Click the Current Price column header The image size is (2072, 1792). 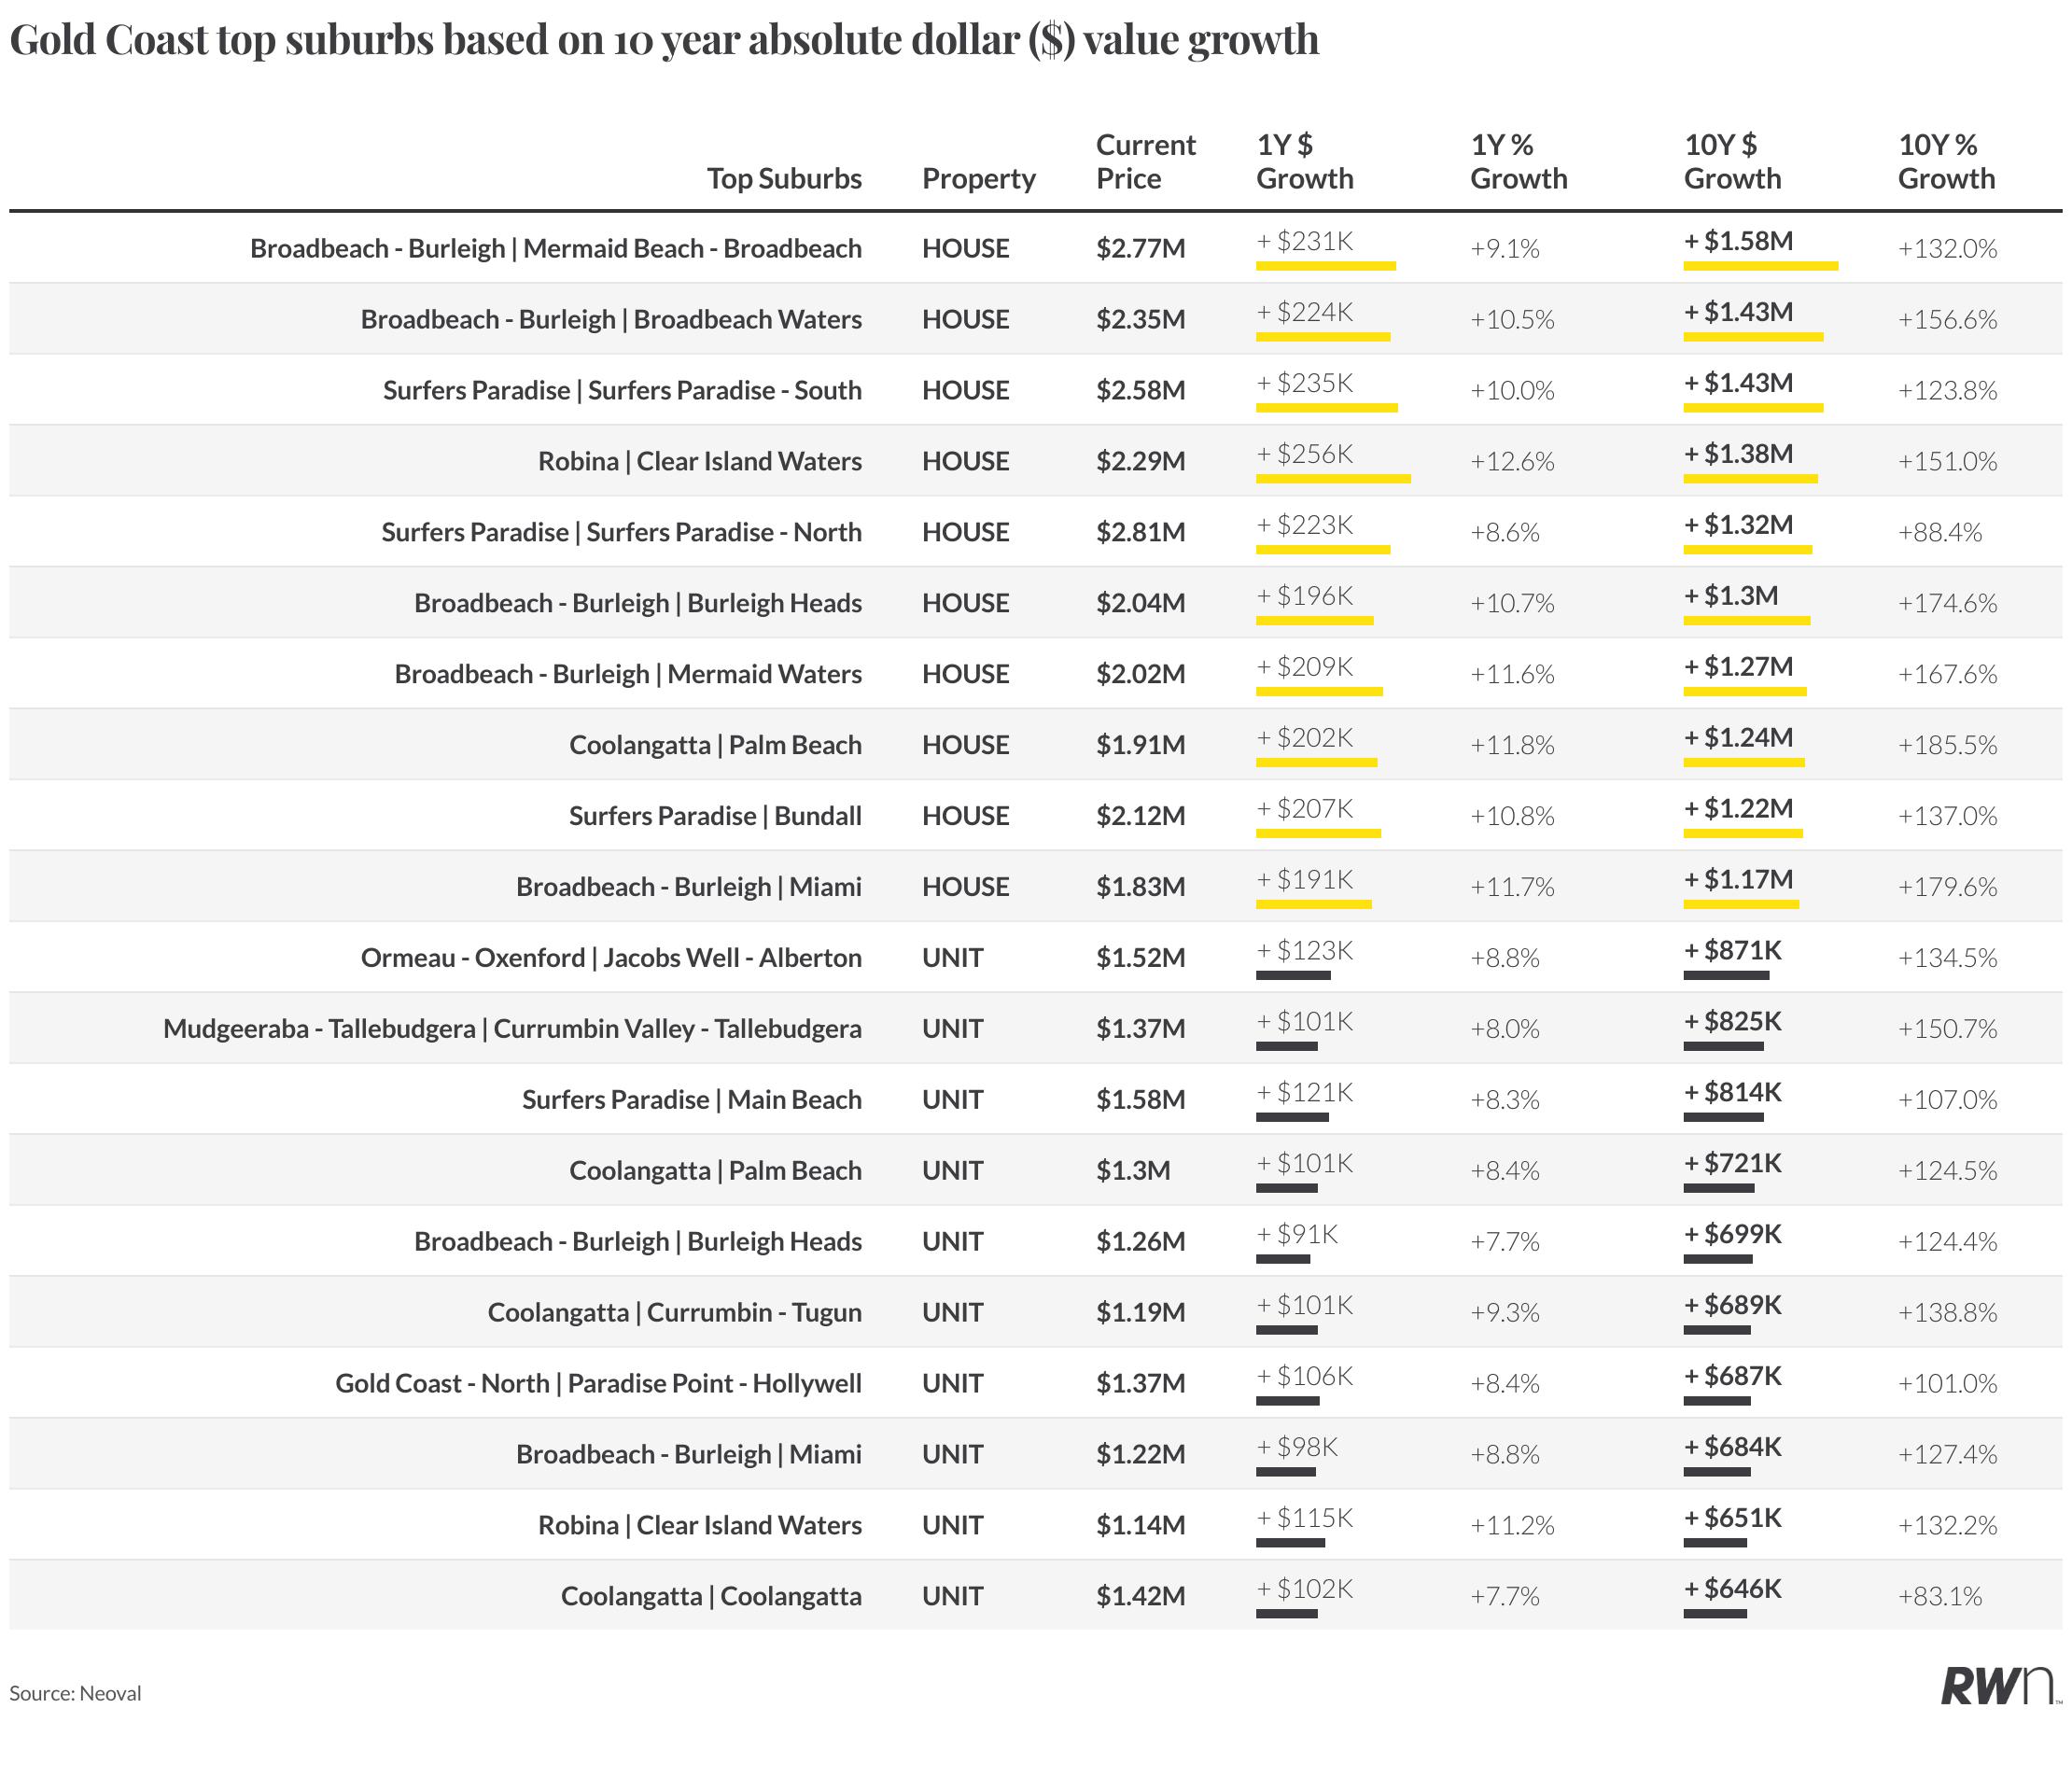pos(1145,161)
